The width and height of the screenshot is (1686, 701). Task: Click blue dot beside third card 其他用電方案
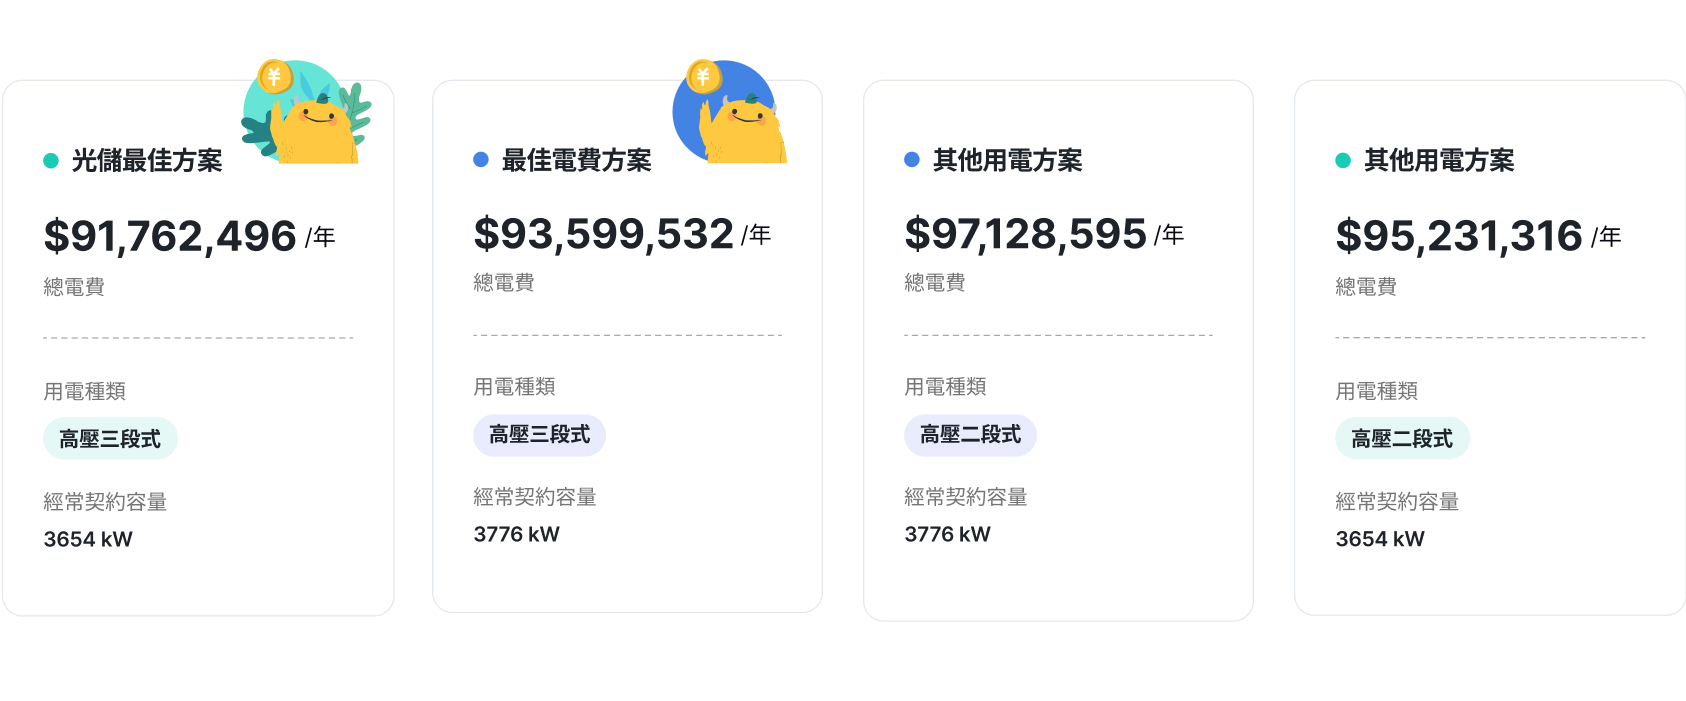coord(912,160)
